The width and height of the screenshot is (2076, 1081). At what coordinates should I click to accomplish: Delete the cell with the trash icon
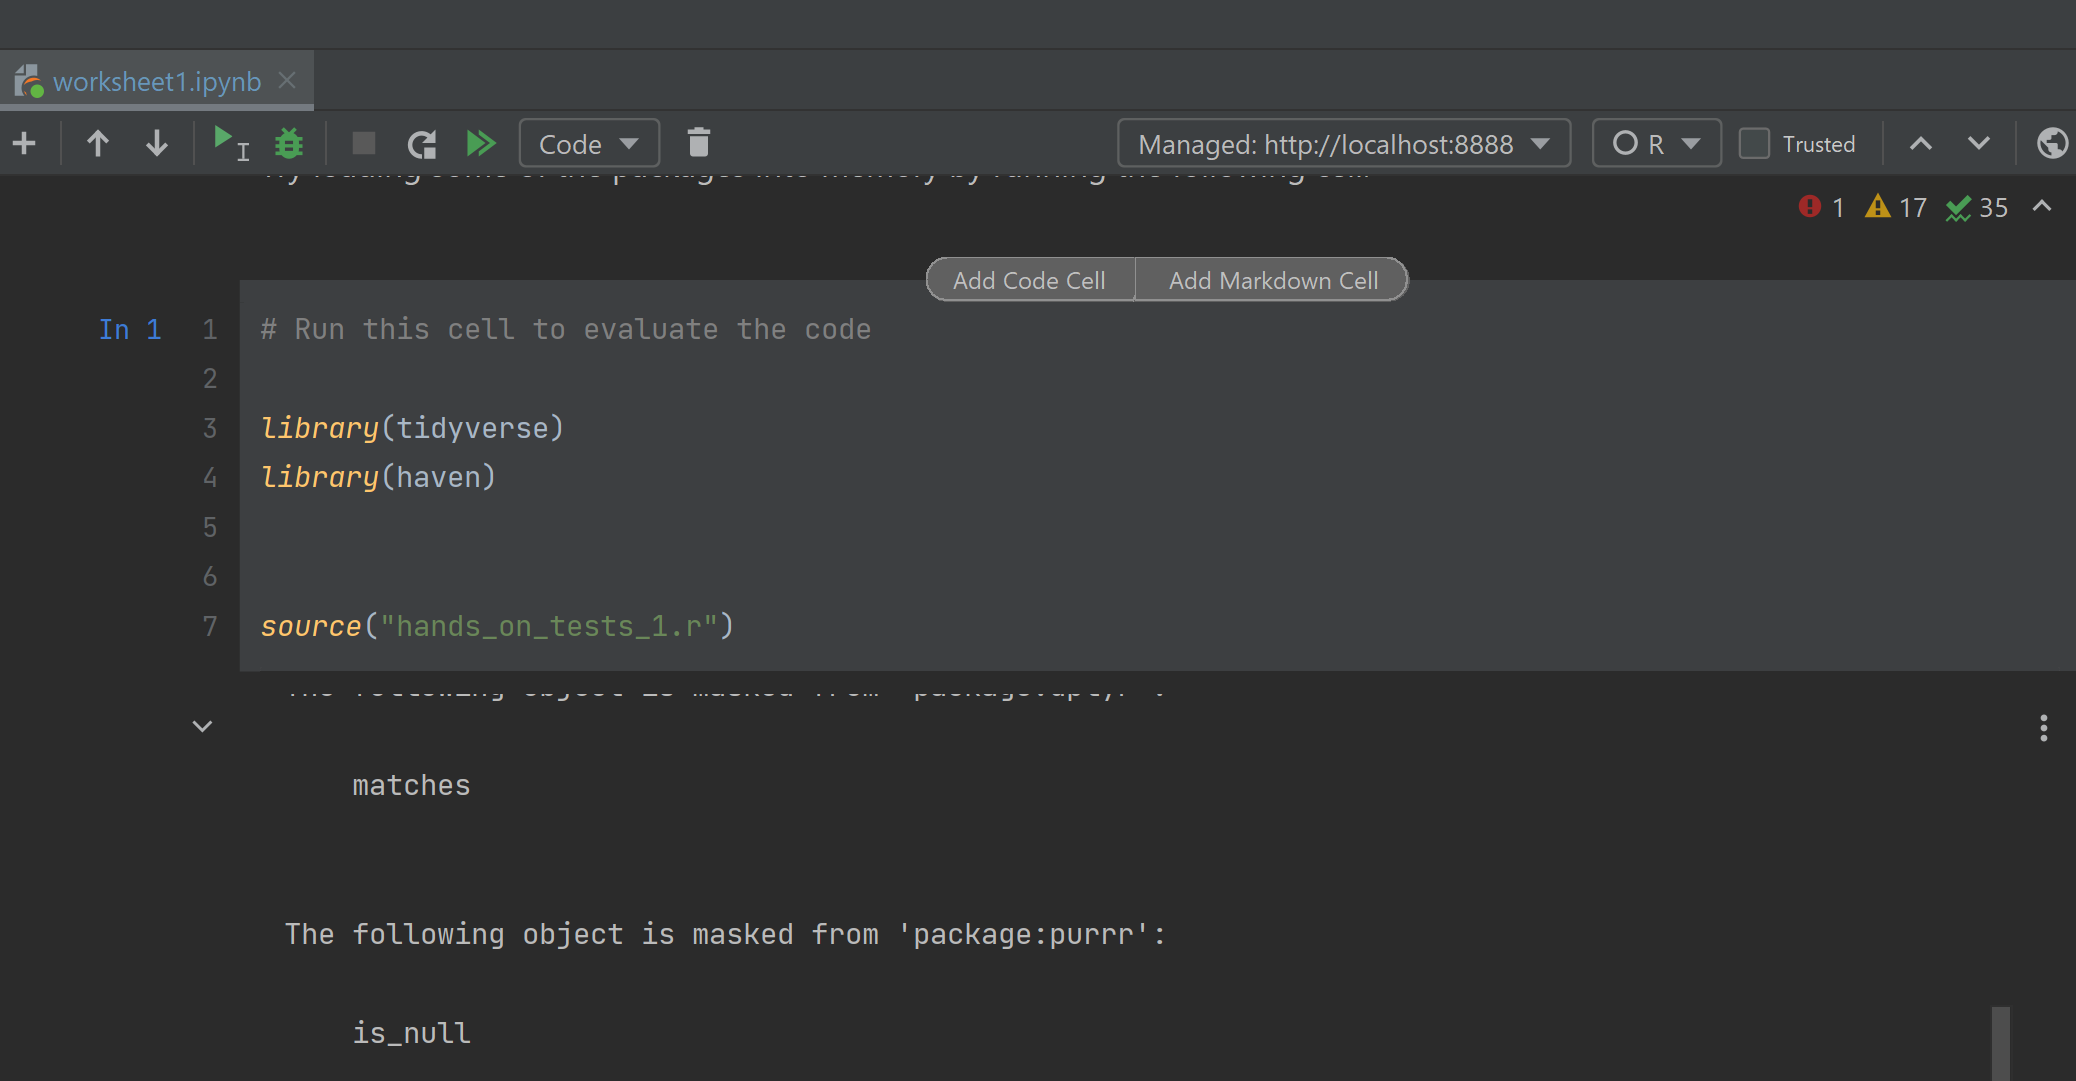coord(699,143)
